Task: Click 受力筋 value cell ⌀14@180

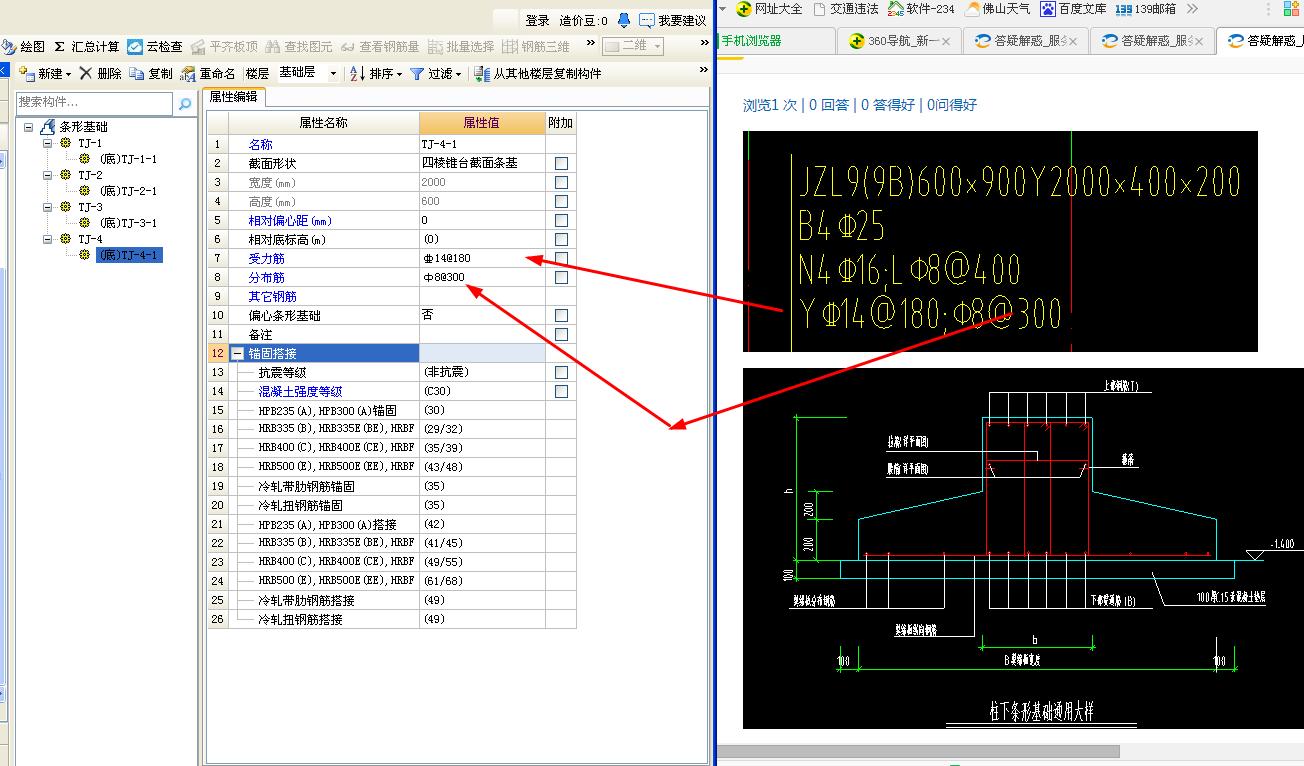Action: (482, 258)
